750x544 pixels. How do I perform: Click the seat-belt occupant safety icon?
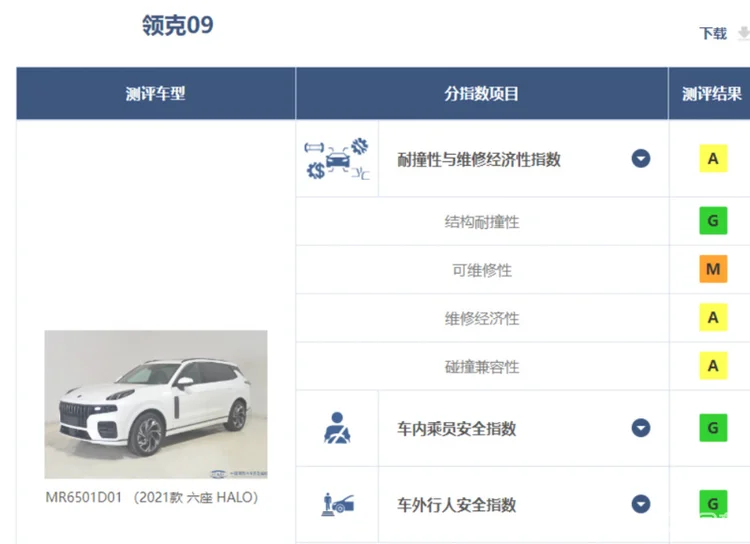[337, 428]
